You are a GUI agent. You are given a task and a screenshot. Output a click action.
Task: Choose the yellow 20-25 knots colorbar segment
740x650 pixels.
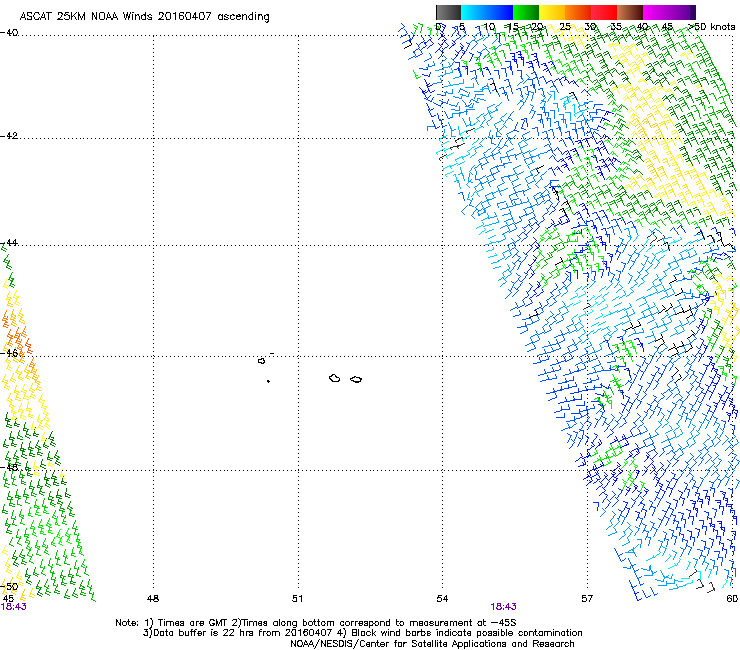[x=552, y=12]
